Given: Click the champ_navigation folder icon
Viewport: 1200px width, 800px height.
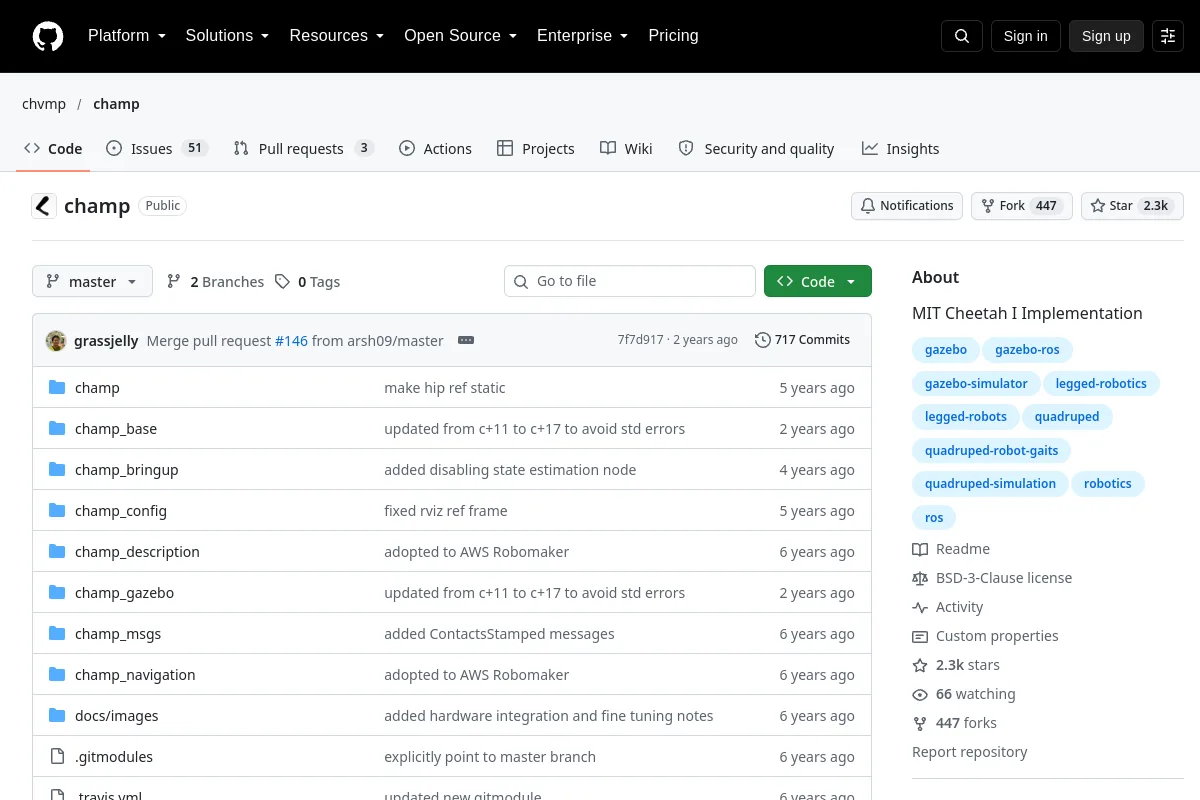Looking at the screenshot, I should coord(57,674).
